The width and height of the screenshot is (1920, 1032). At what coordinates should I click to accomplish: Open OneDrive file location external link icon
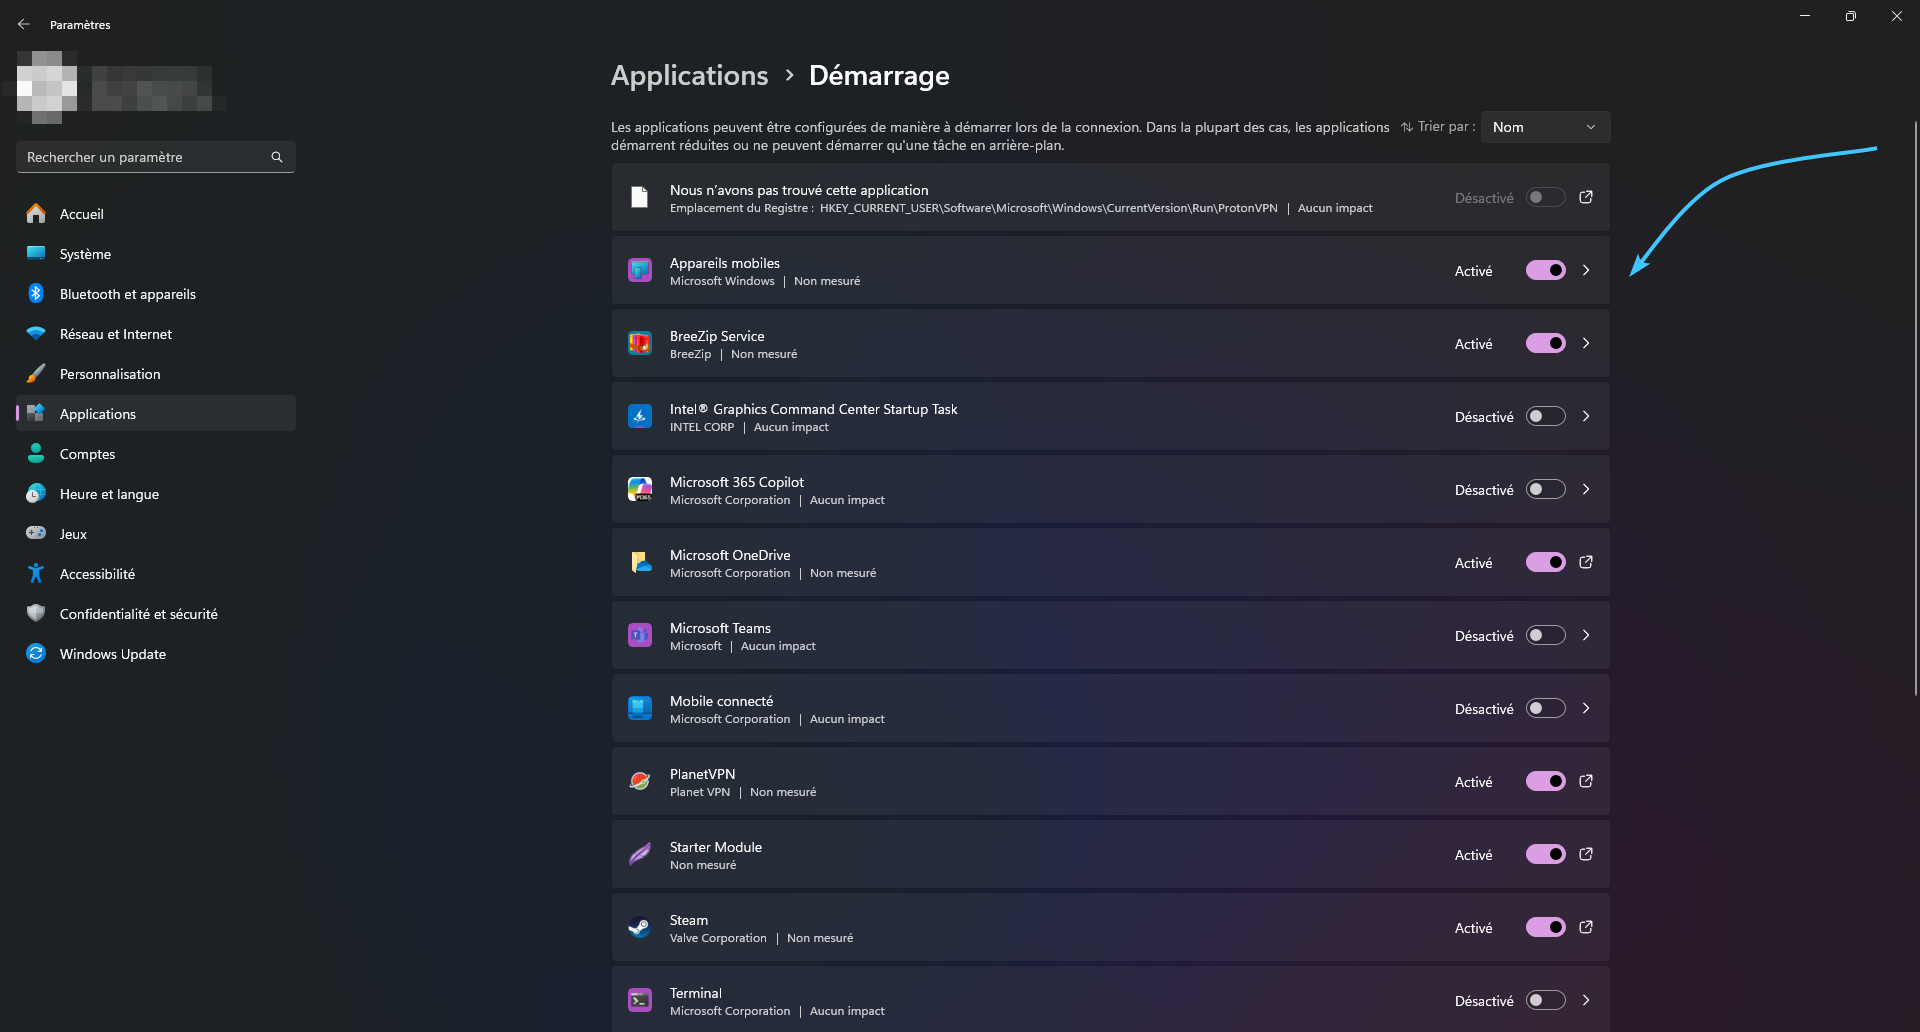pos(1586,562)
